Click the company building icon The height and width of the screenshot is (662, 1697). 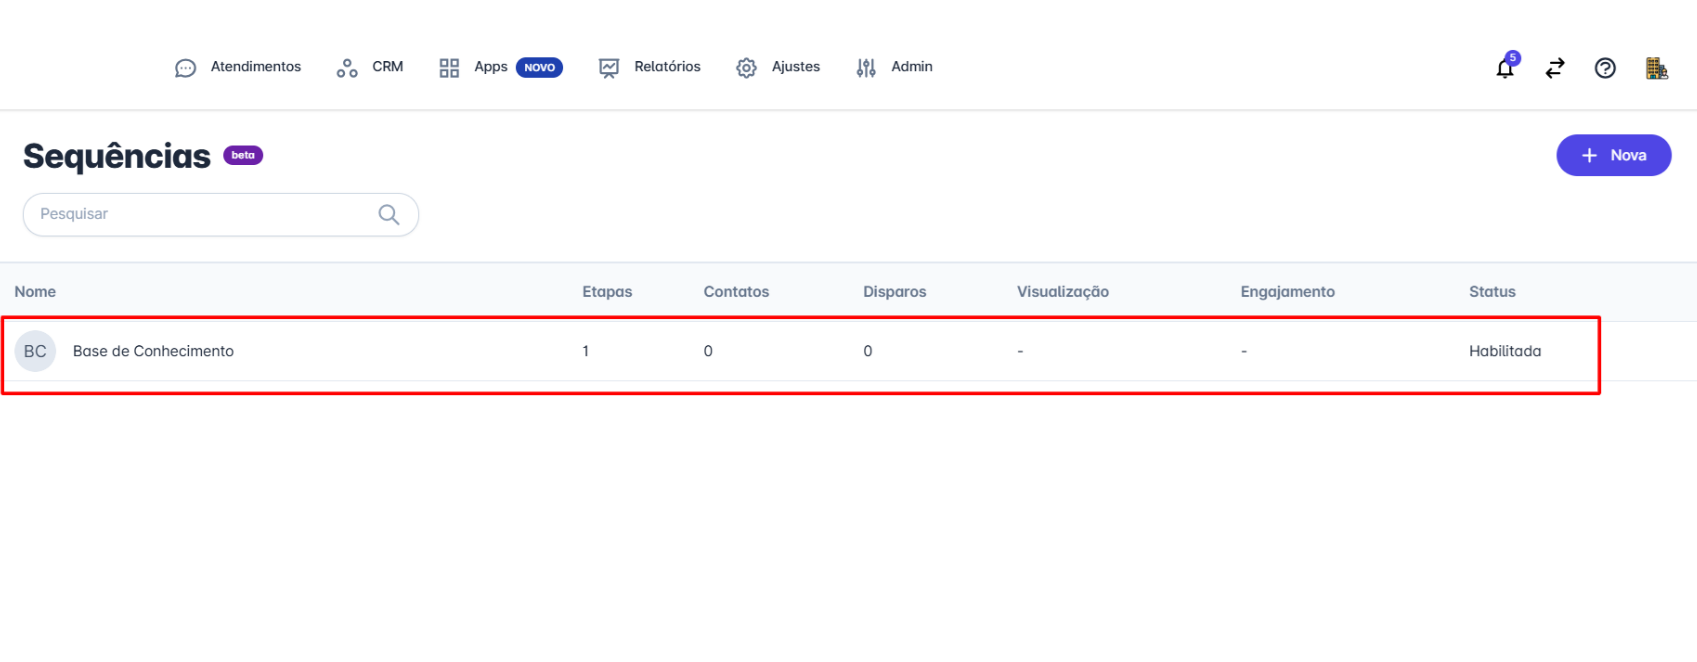(x=1656, y=68)
